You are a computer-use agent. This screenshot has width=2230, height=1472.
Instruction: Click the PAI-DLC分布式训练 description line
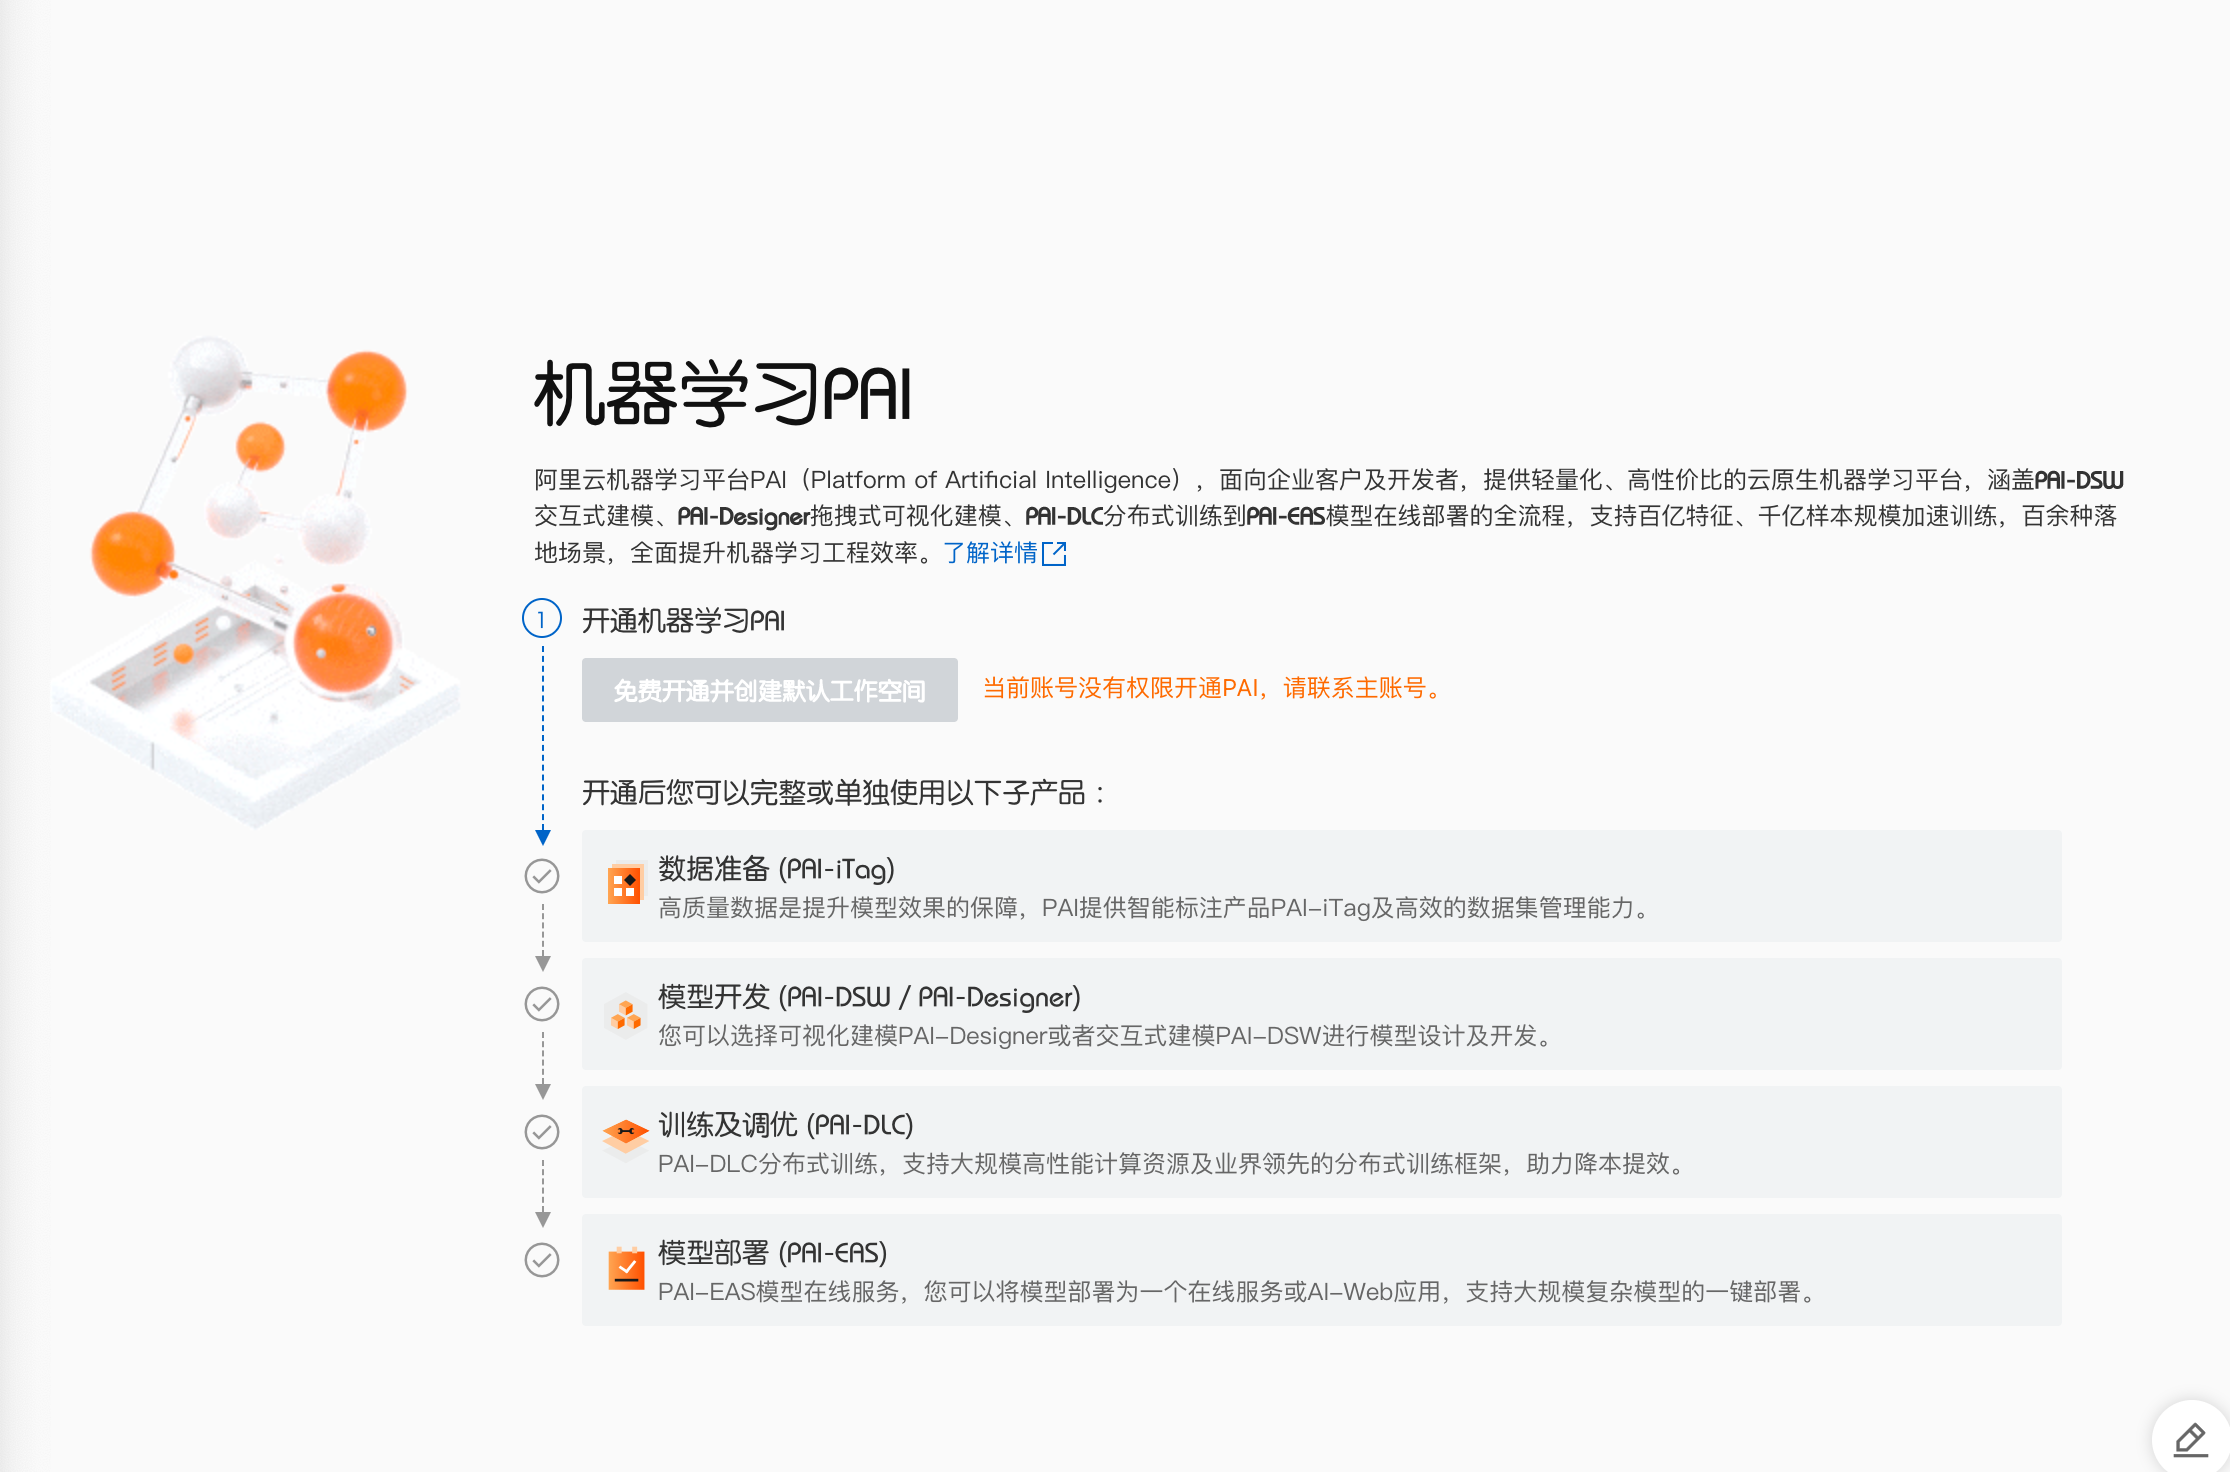1174,1164
